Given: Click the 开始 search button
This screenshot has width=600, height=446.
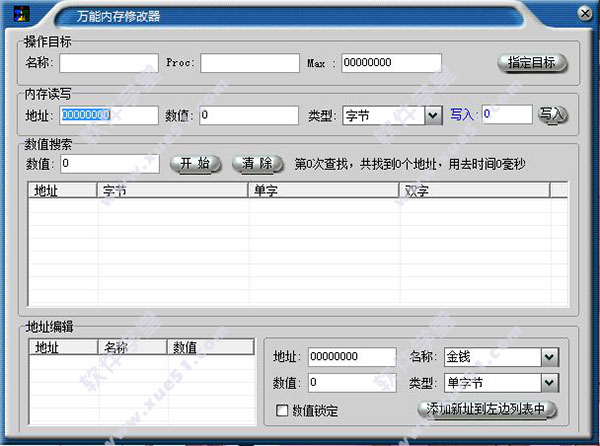Looking at the screenshot, I should [195, 164].
